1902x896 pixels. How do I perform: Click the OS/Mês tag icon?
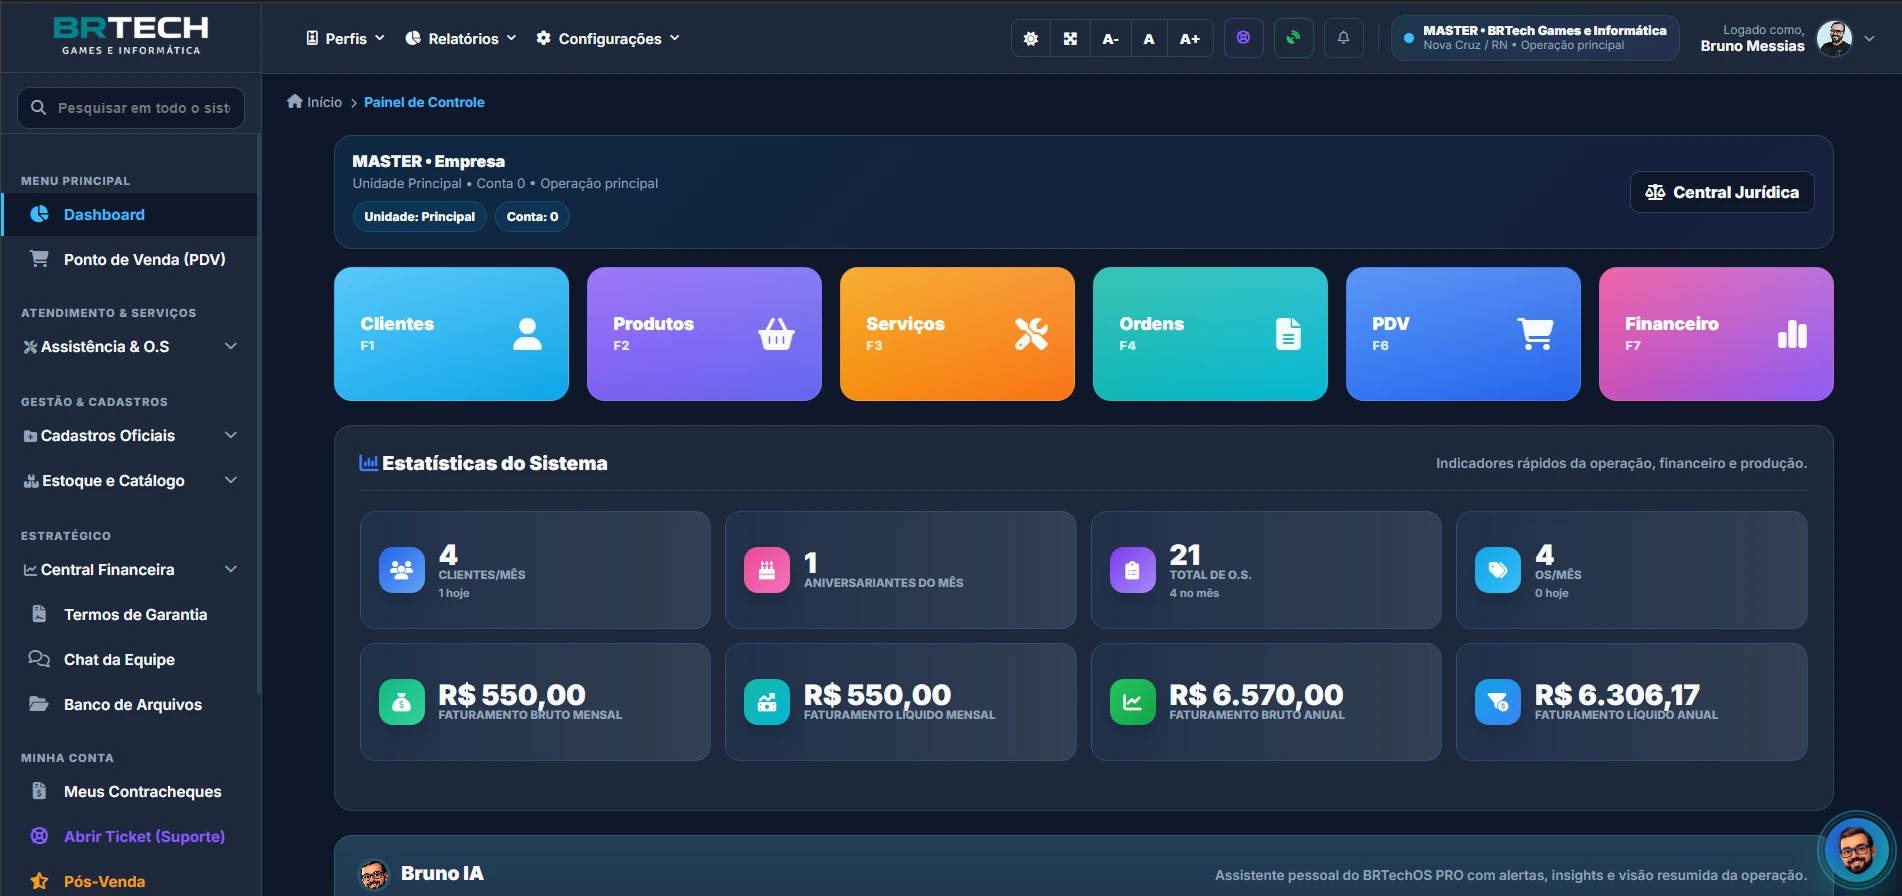pyautogui.click(x=1498, y=570)
